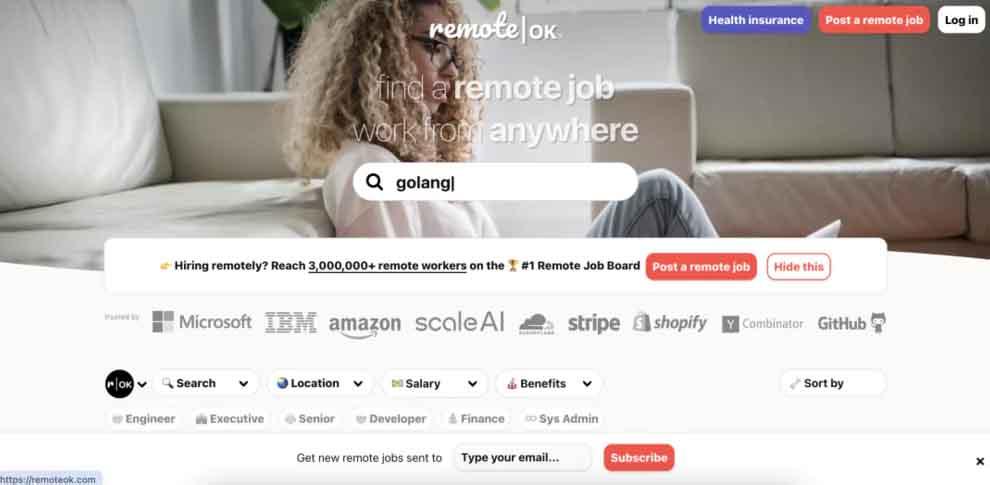Click the Cloudflare cloud logo
990x485 pixels.
point(537,323)
